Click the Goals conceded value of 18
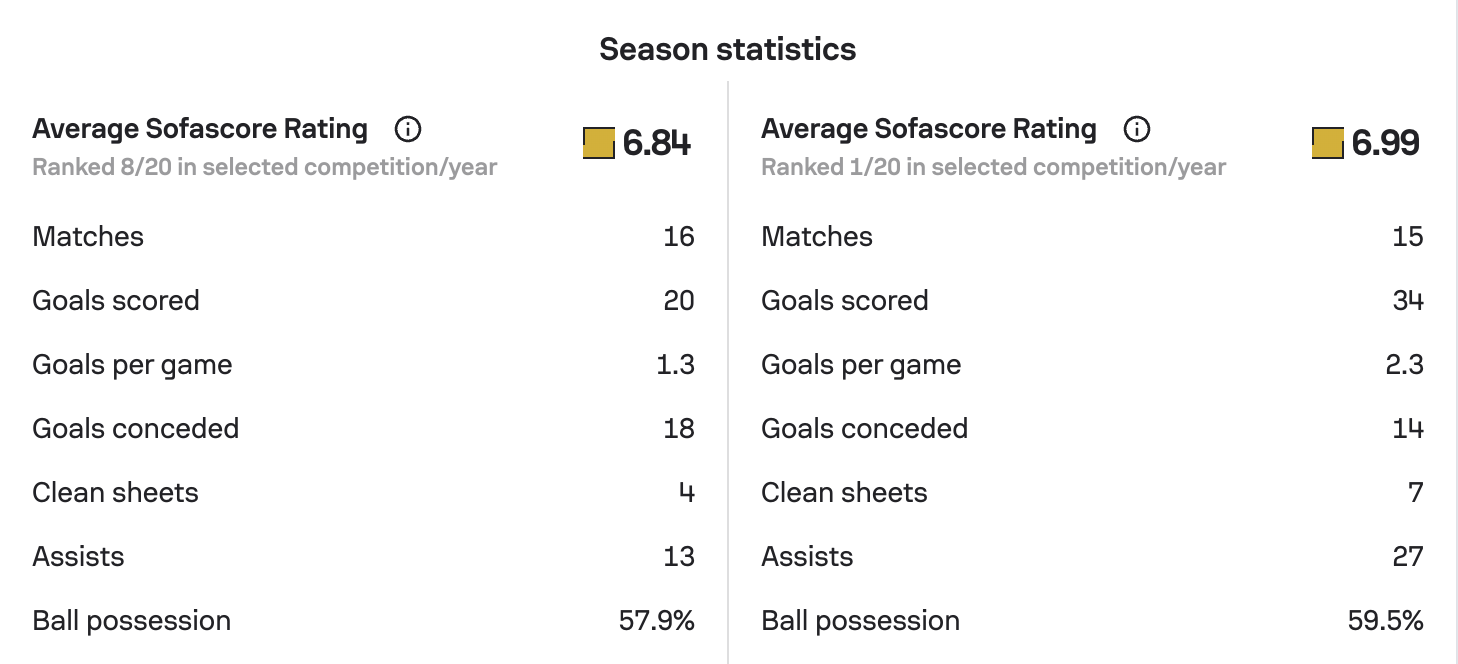Screen dimensions: 1458x664 [679, 429]
